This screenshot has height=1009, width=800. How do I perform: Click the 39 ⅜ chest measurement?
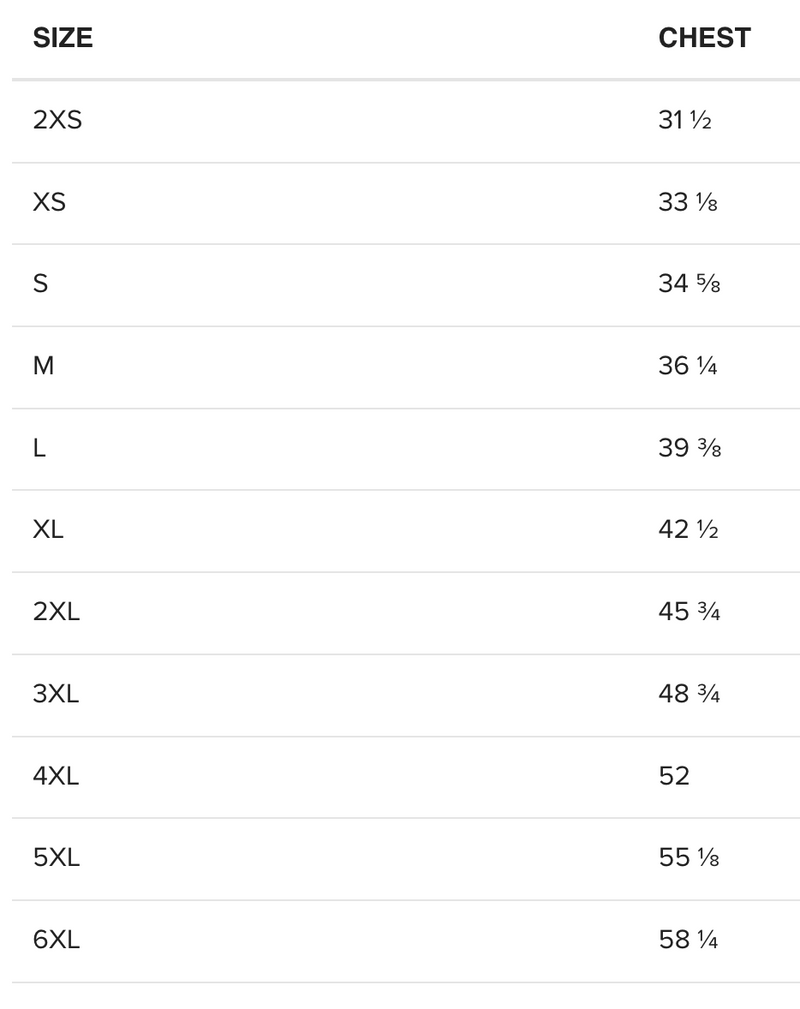click(689, 448)
